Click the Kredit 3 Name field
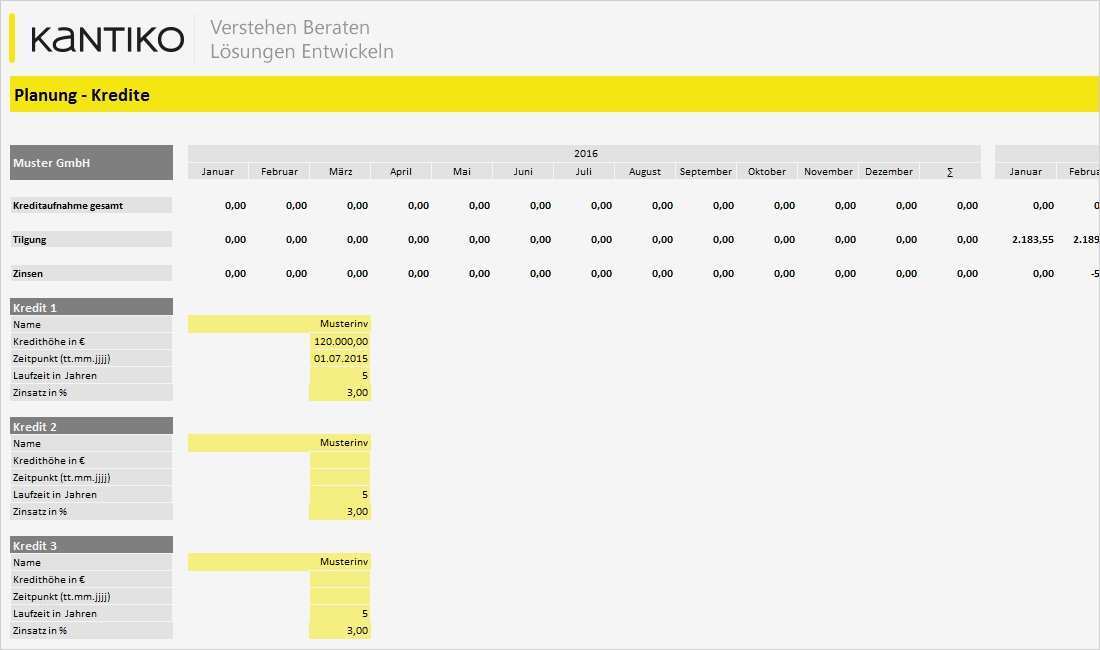 click(279, 562)
